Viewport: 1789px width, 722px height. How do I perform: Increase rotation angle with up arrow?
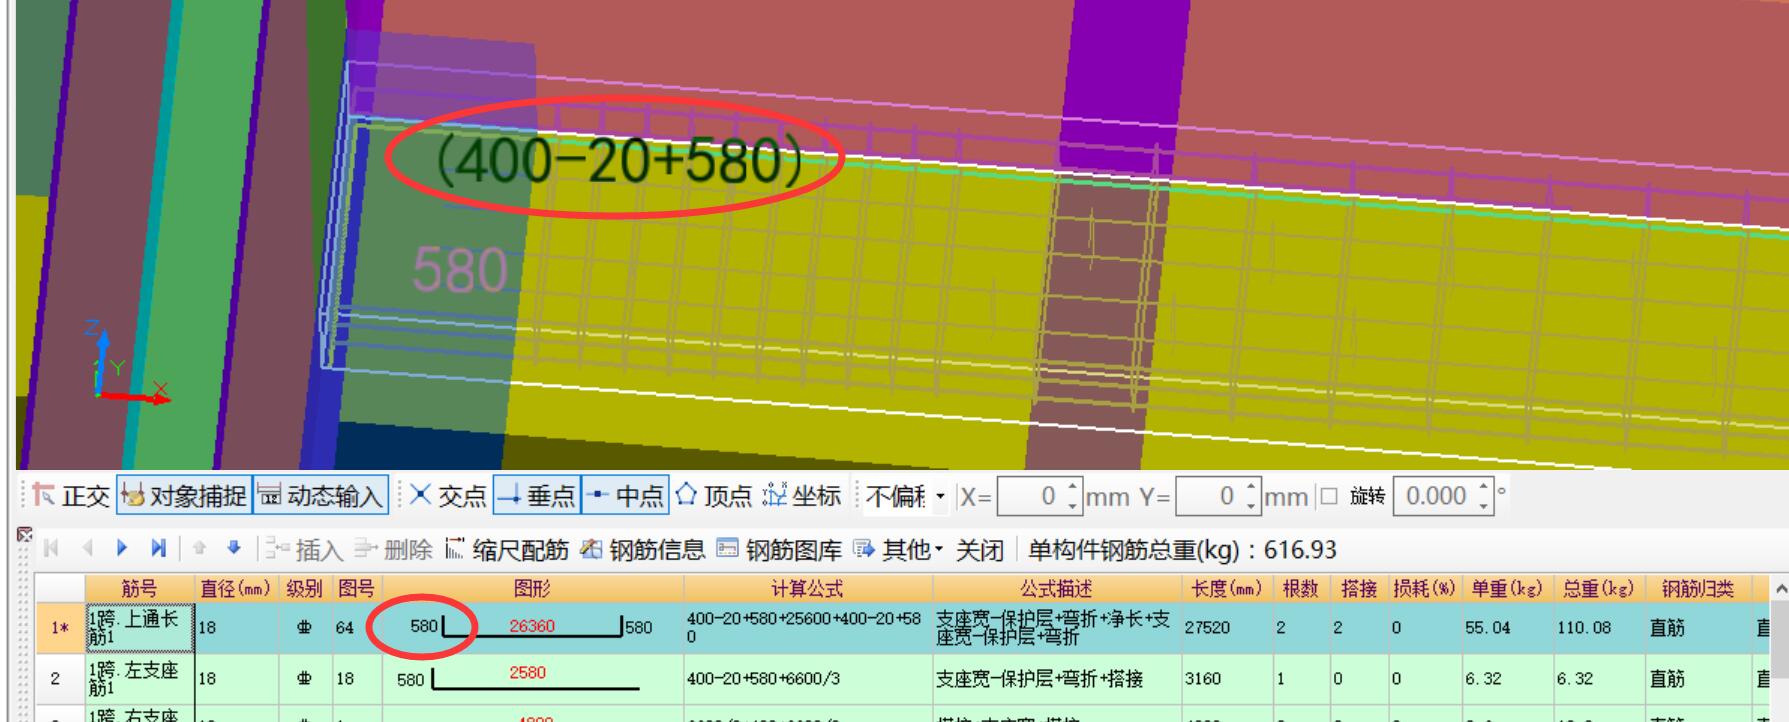[1484, 488]
